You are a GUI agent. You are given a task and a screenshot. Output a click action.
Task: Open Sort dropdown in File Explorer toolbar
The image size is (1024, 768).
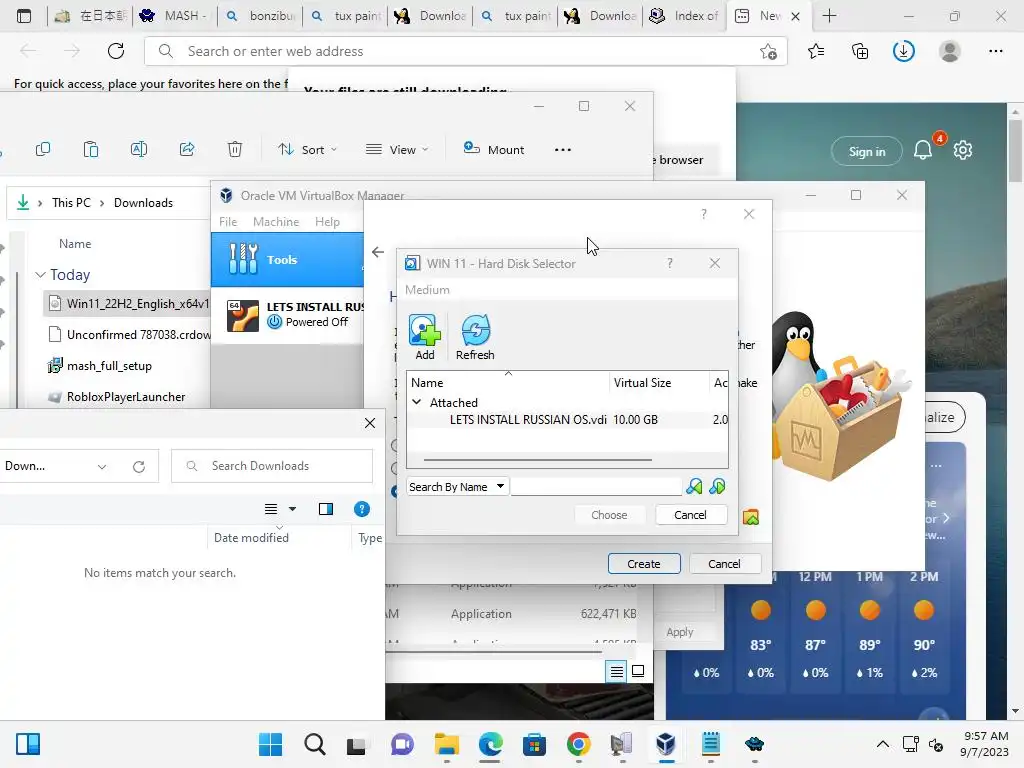click(308, 150)
